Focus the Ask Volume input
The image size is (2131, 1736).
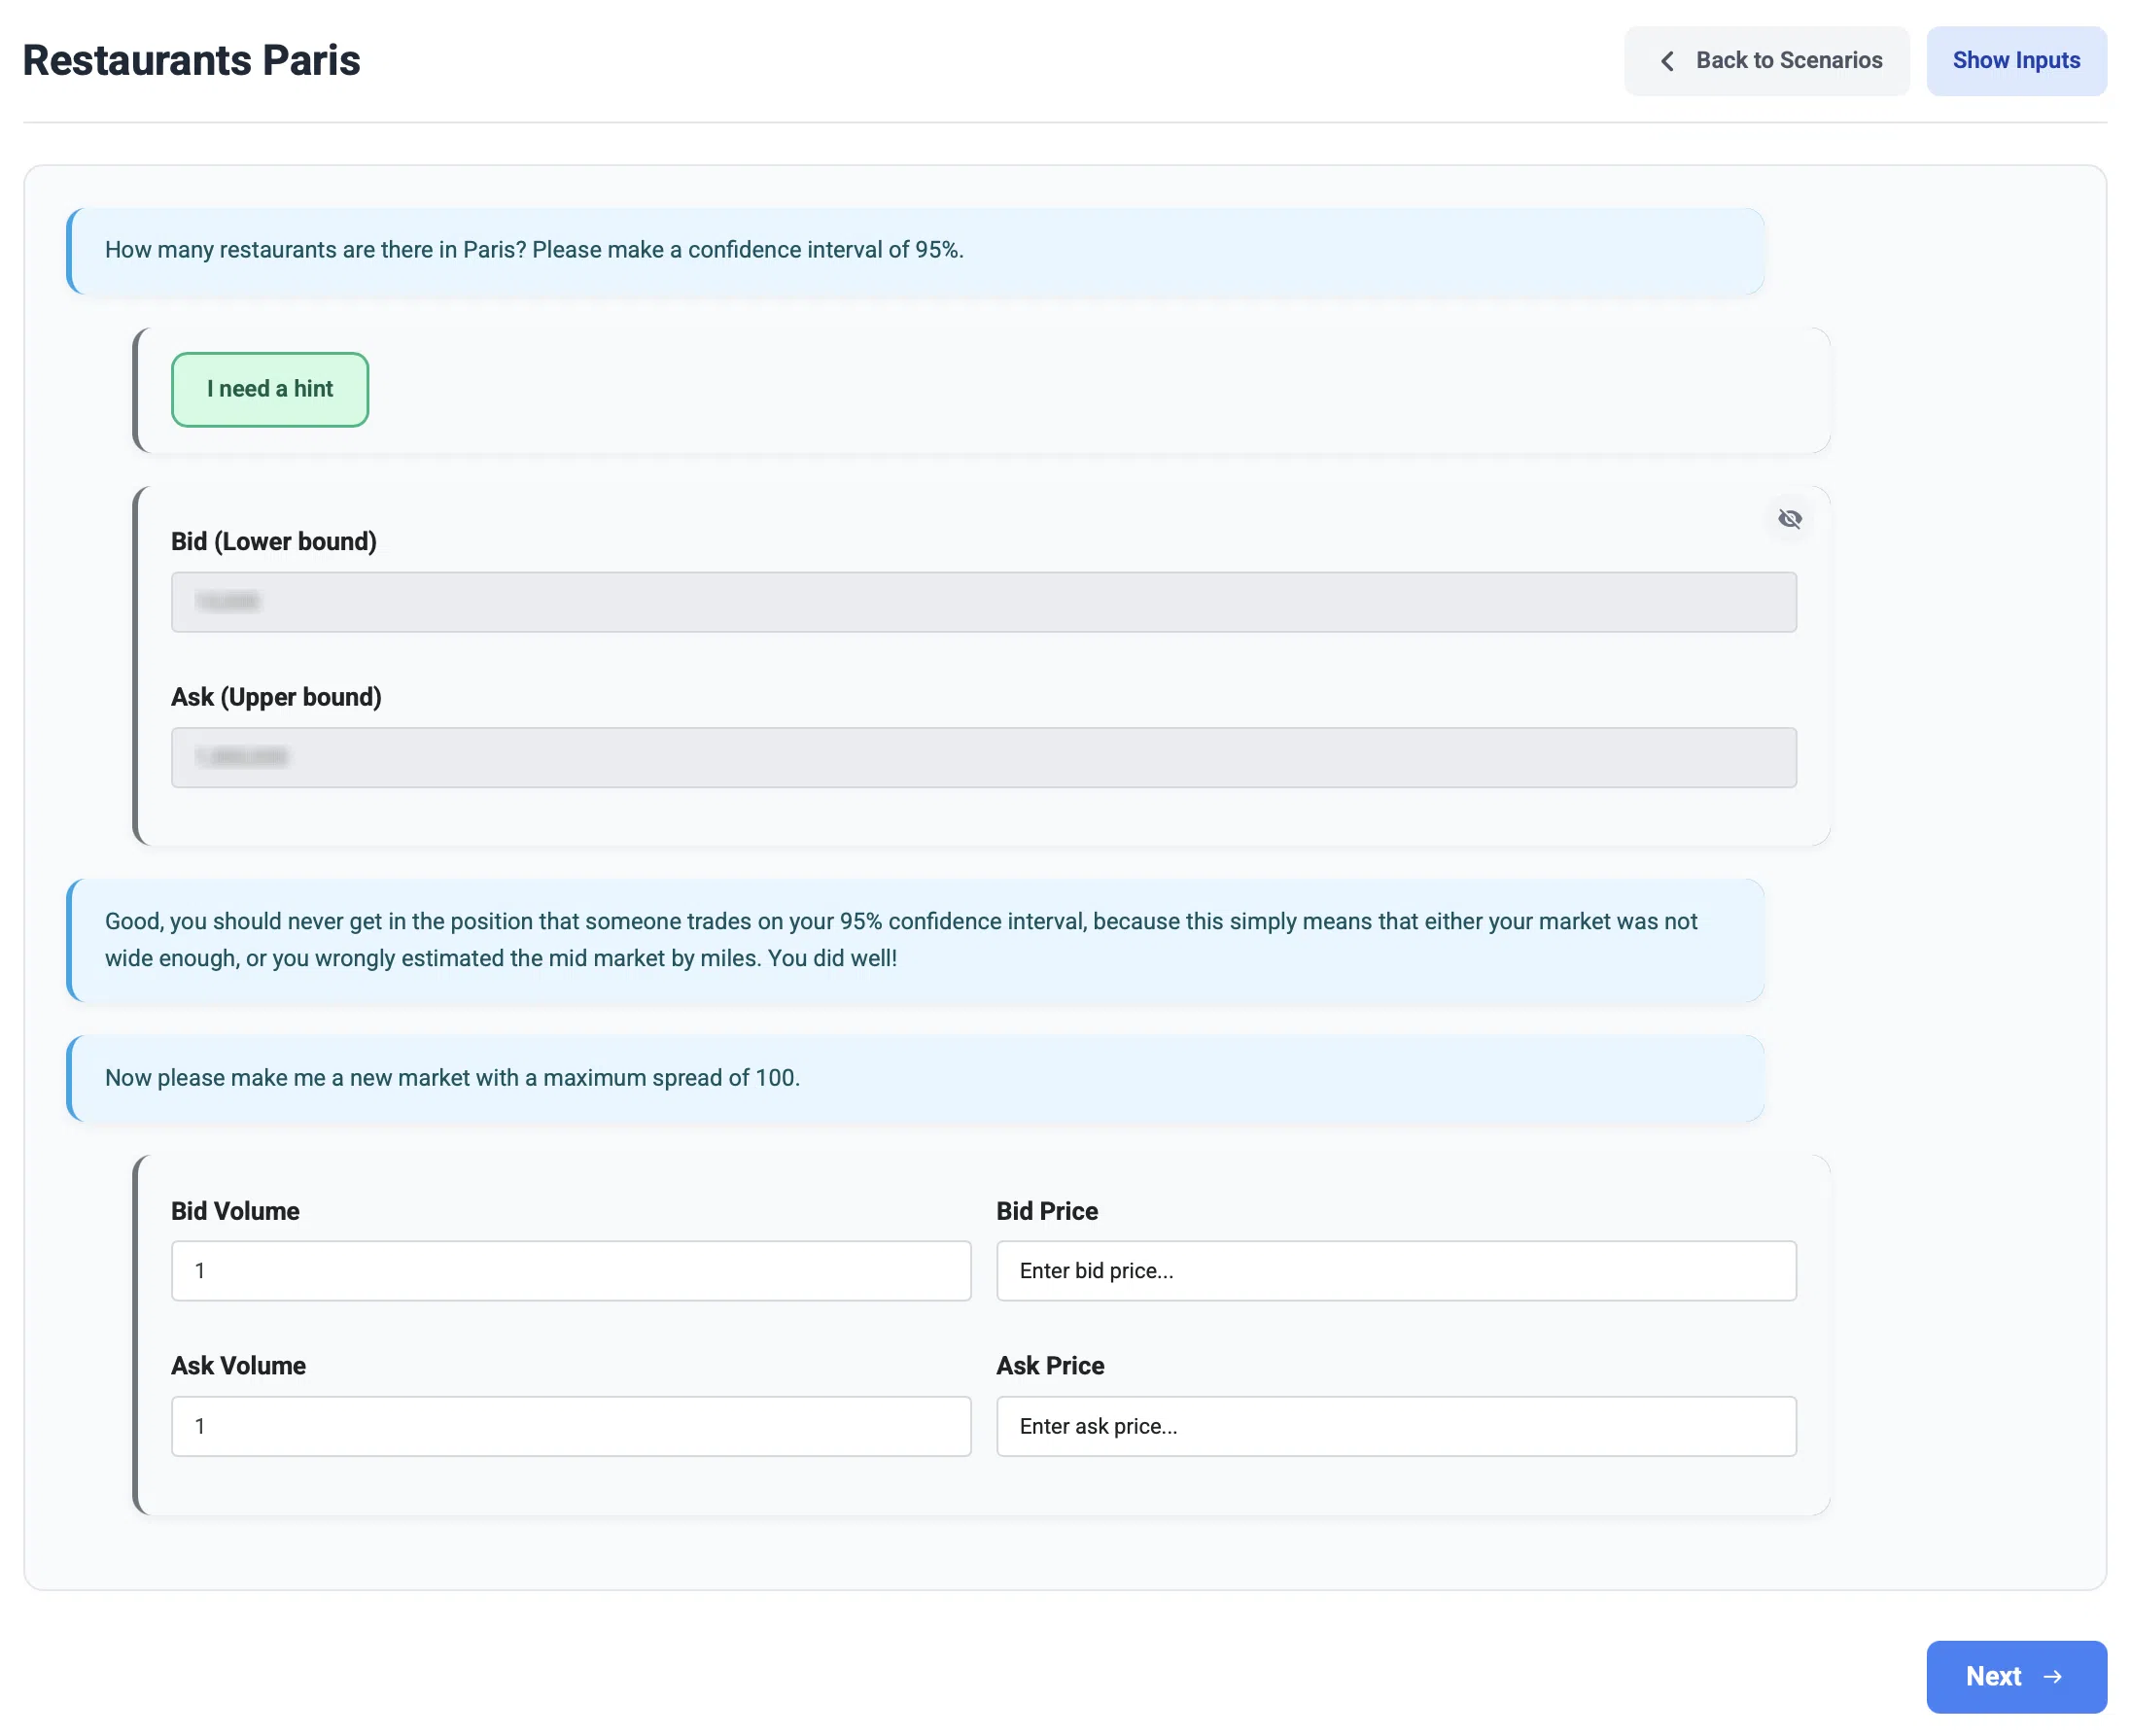(570, 1425)
